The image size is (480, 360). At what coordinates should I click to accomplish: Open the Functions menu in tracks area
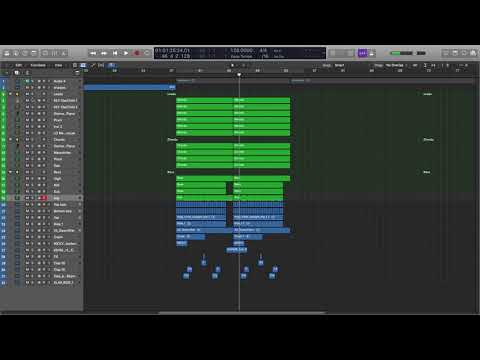[x=38, y=65]
